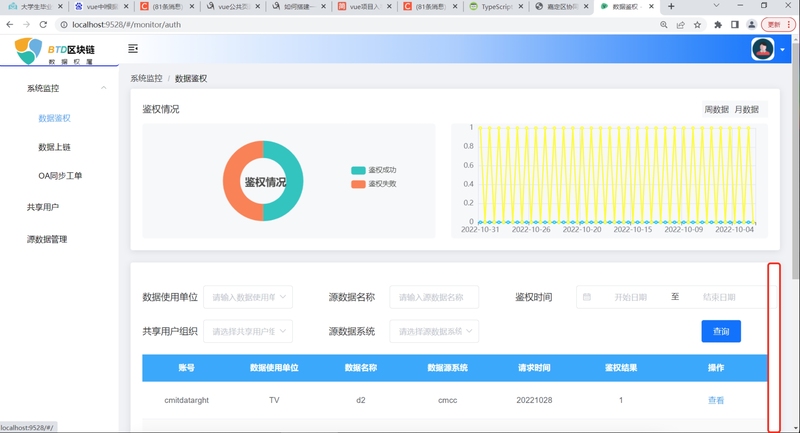800x433 pixels.
Task: Click 系统监控 in the breadcrumb
Action: tap(146, 78)
